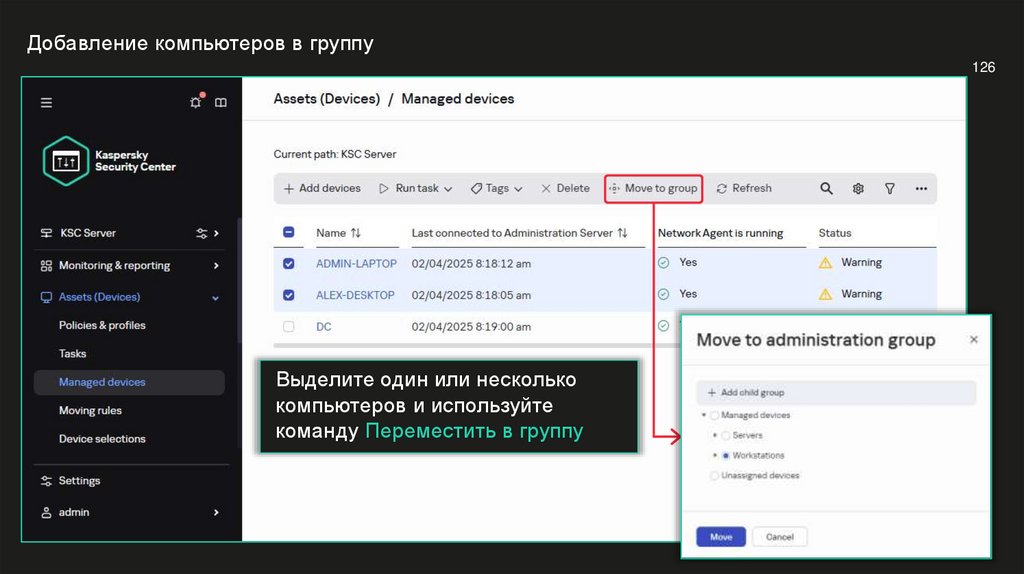1024x574 pixels.
Task: Open Device selections page
Action: click(x=102, y=439)
